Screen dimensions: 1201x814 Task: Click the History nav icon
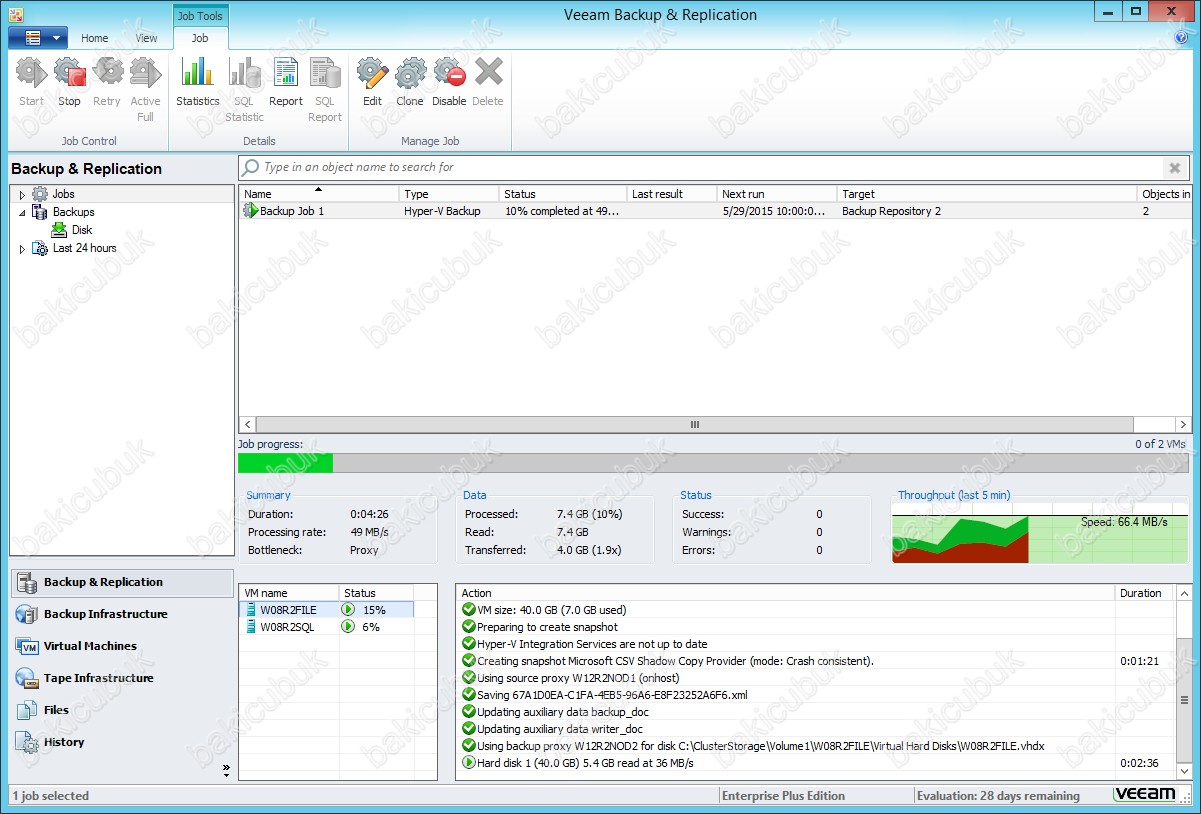coord(28,742)
